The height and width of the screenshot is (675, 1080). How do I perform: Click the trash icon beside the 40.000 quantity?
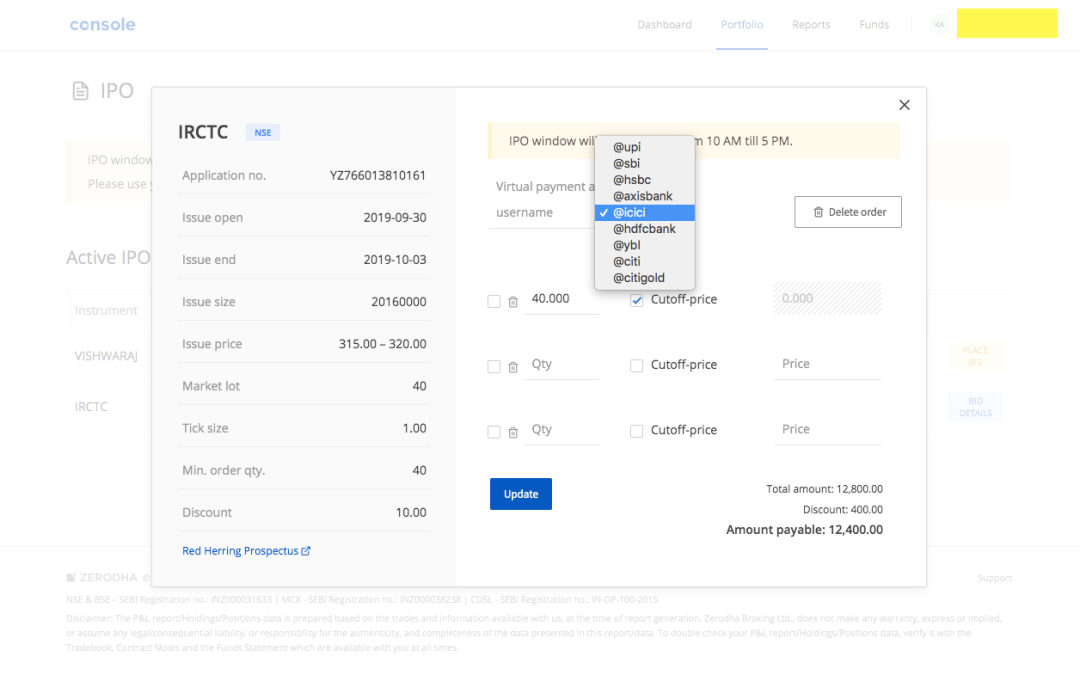click(513, 302)
